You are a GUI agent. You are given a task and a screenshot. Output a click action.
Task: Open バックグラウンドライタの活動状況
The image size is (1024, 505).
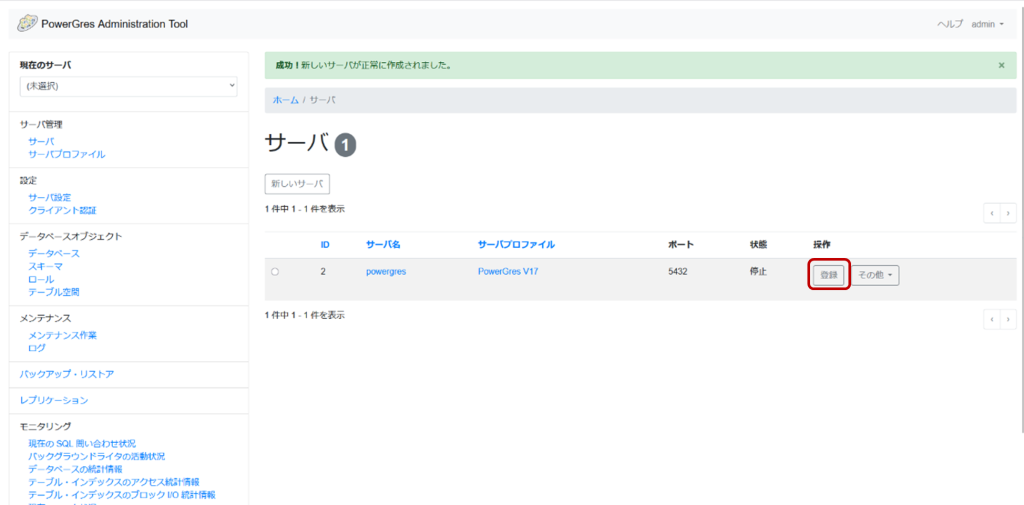click(x=97, y=456)
